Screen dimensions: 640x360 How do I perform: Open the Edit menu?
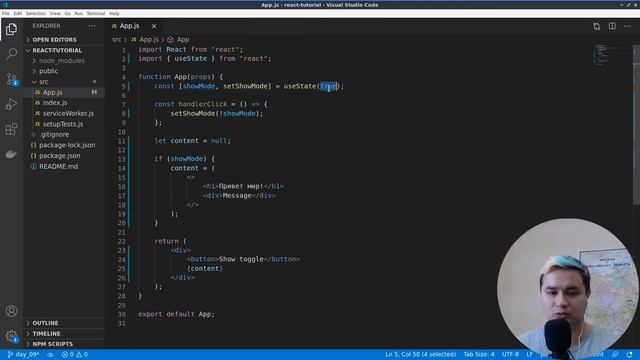(x=18, y=13)
